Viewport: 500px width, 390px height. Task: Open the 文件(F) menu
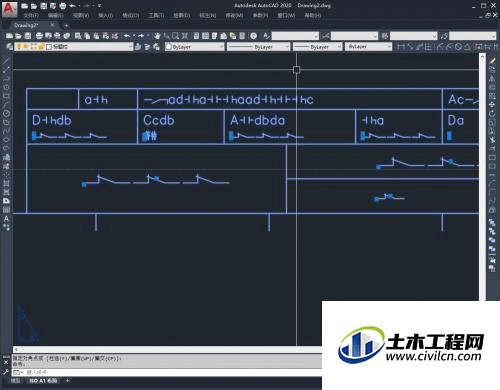click(x=31, y=15)
